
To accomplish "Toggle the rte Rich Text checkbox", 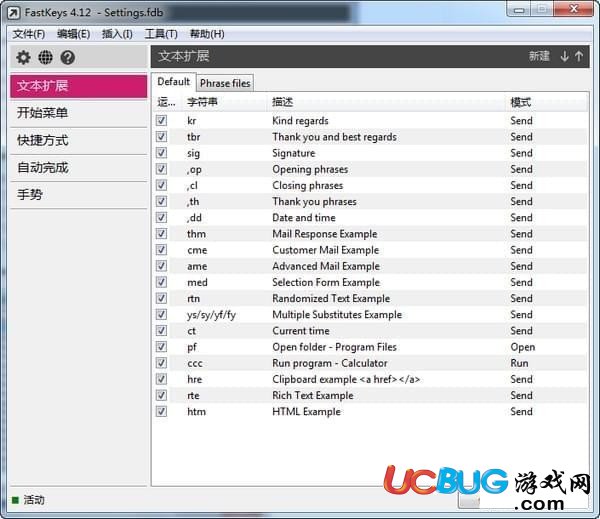I will click(161, 395).
